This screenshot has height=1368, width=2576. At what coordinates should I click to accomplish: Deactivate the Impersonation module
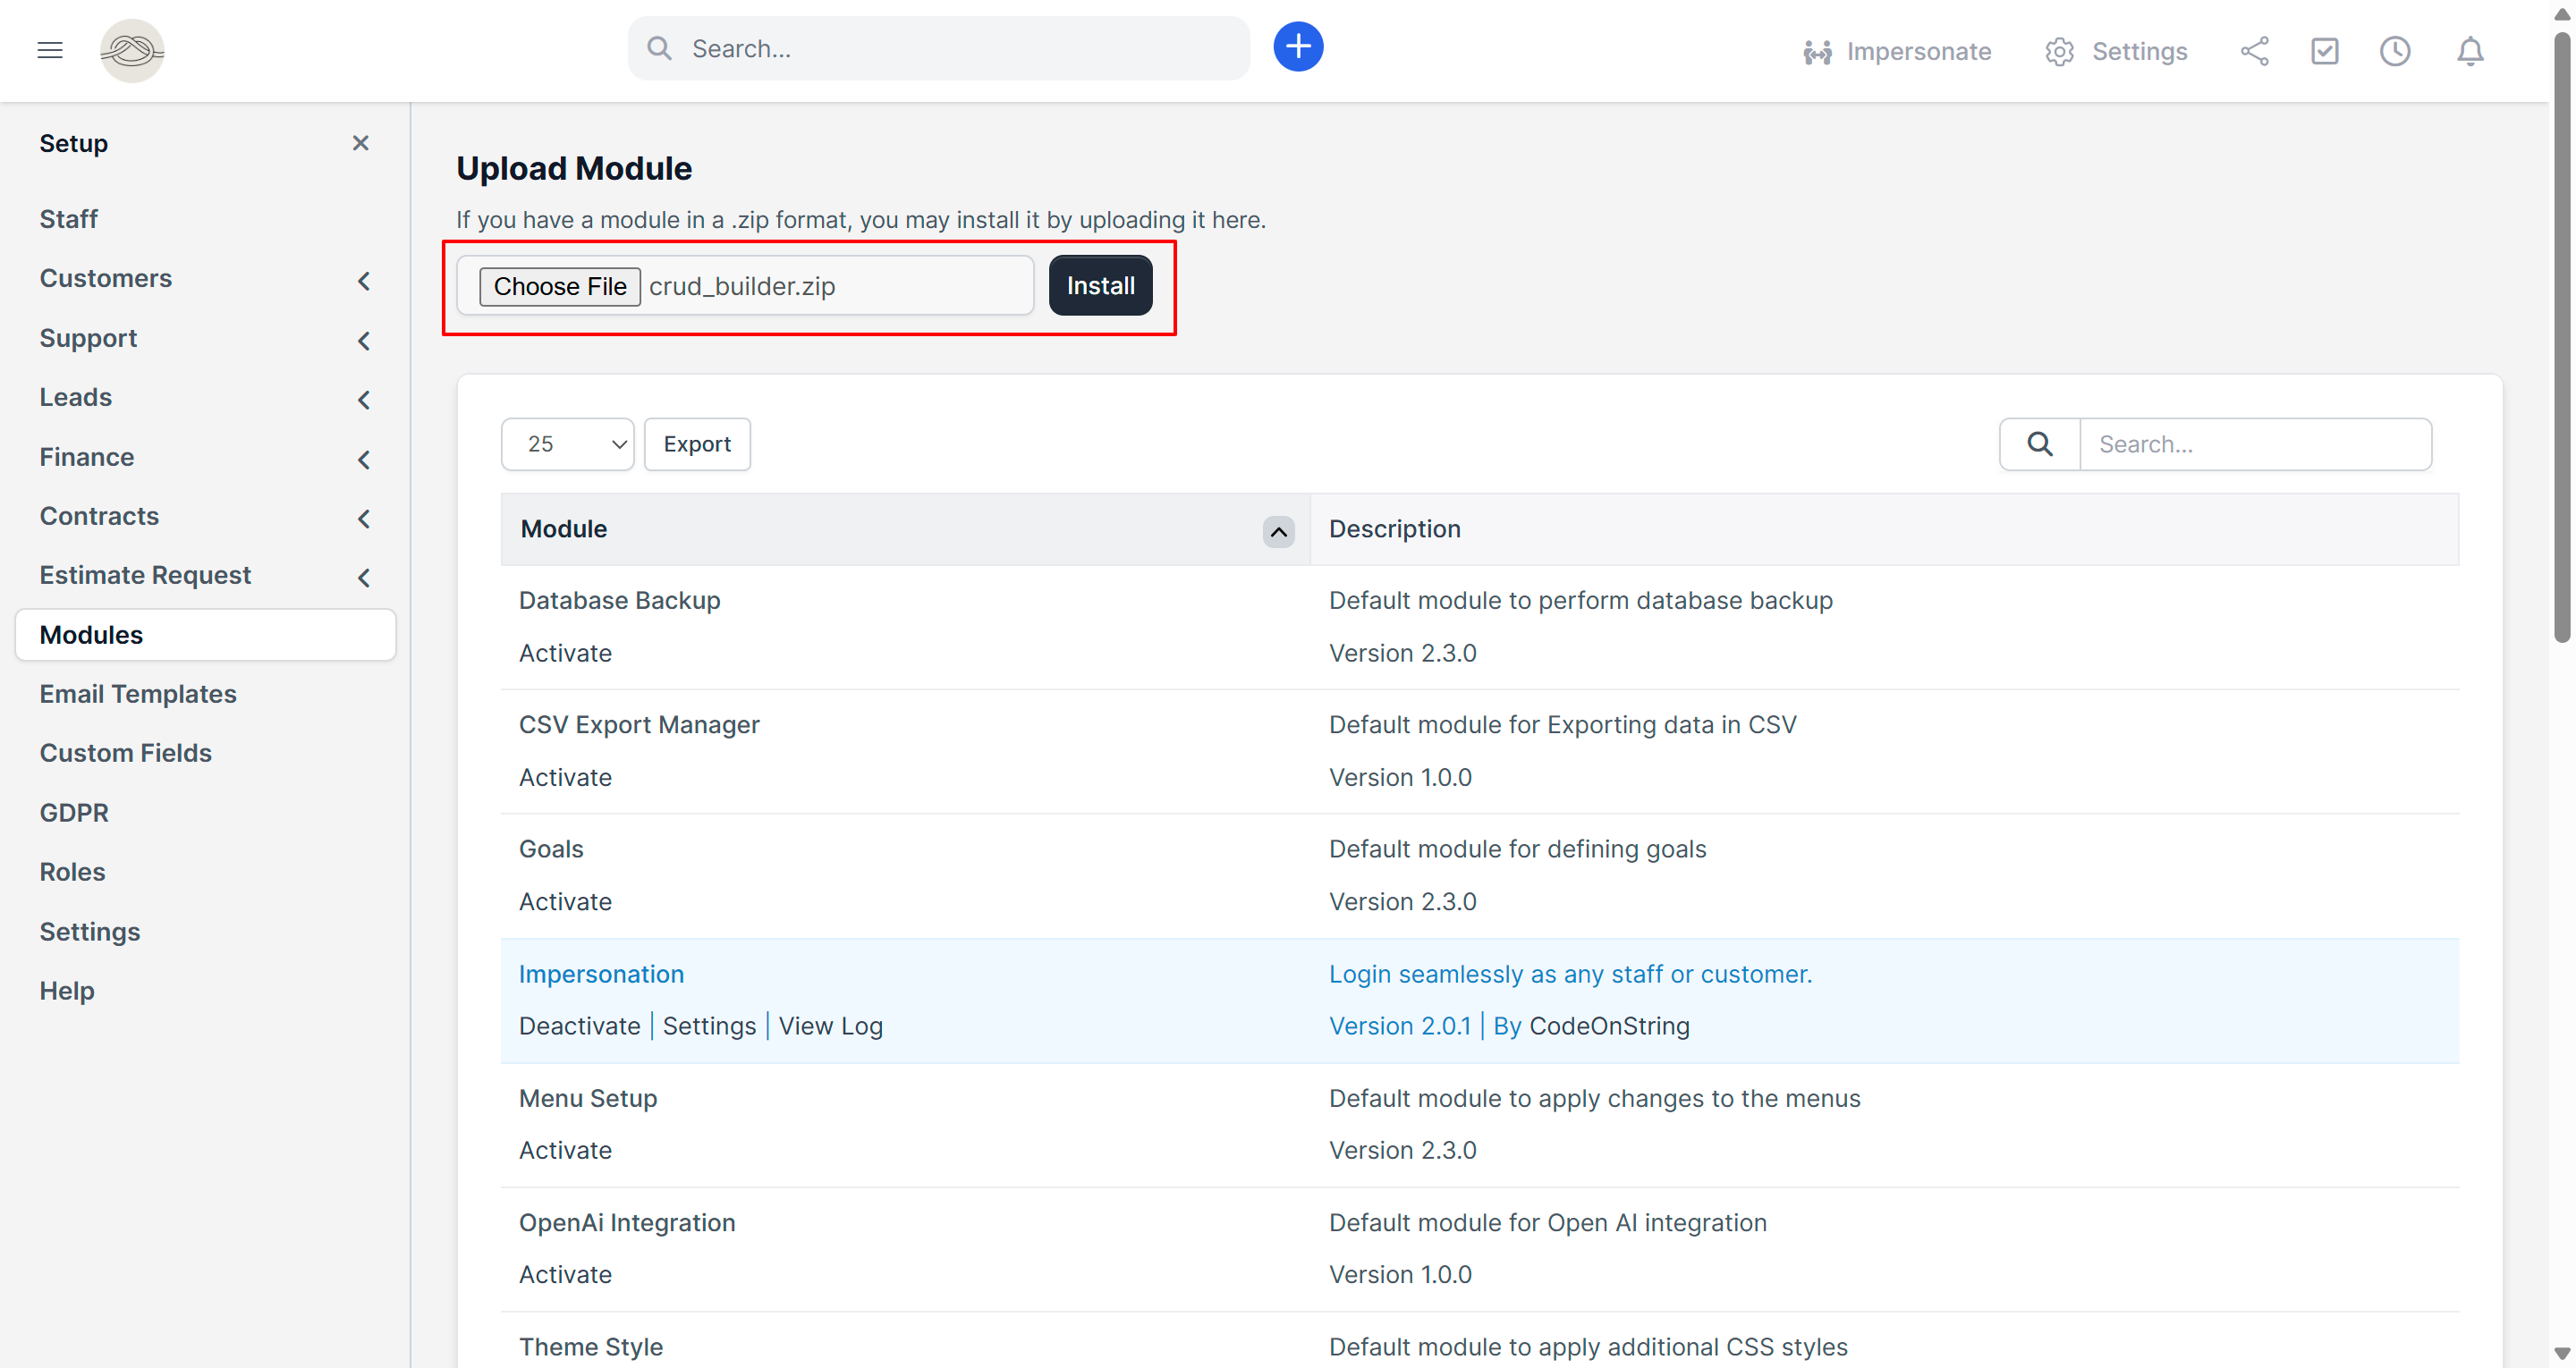point(579,1026)
